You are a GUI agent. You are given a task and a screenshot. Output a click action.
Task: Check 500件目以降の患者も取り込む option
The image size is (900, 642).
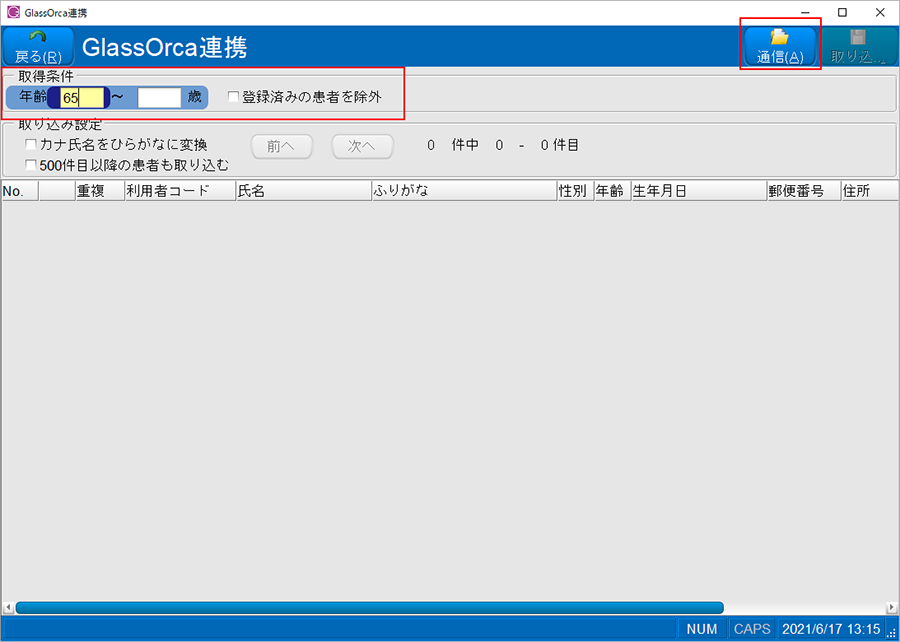(31, 165)
